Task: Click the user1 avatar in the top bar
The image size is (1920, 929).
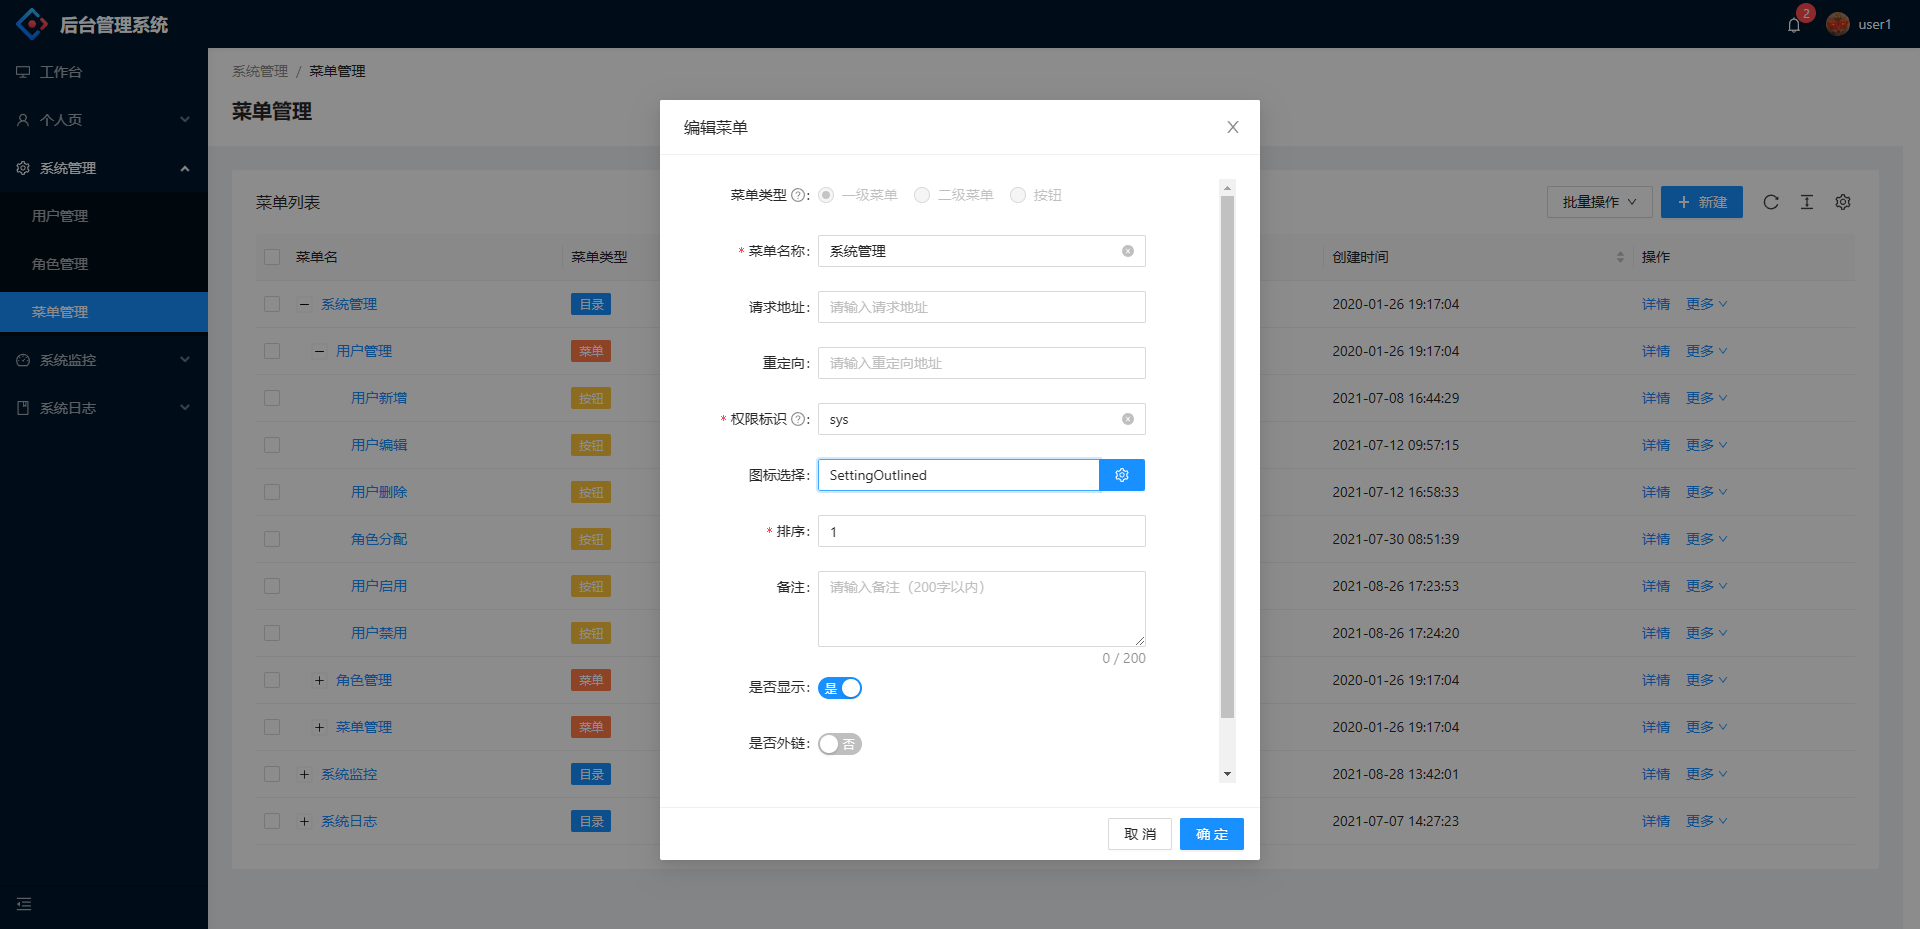Action: point(1837,24)
